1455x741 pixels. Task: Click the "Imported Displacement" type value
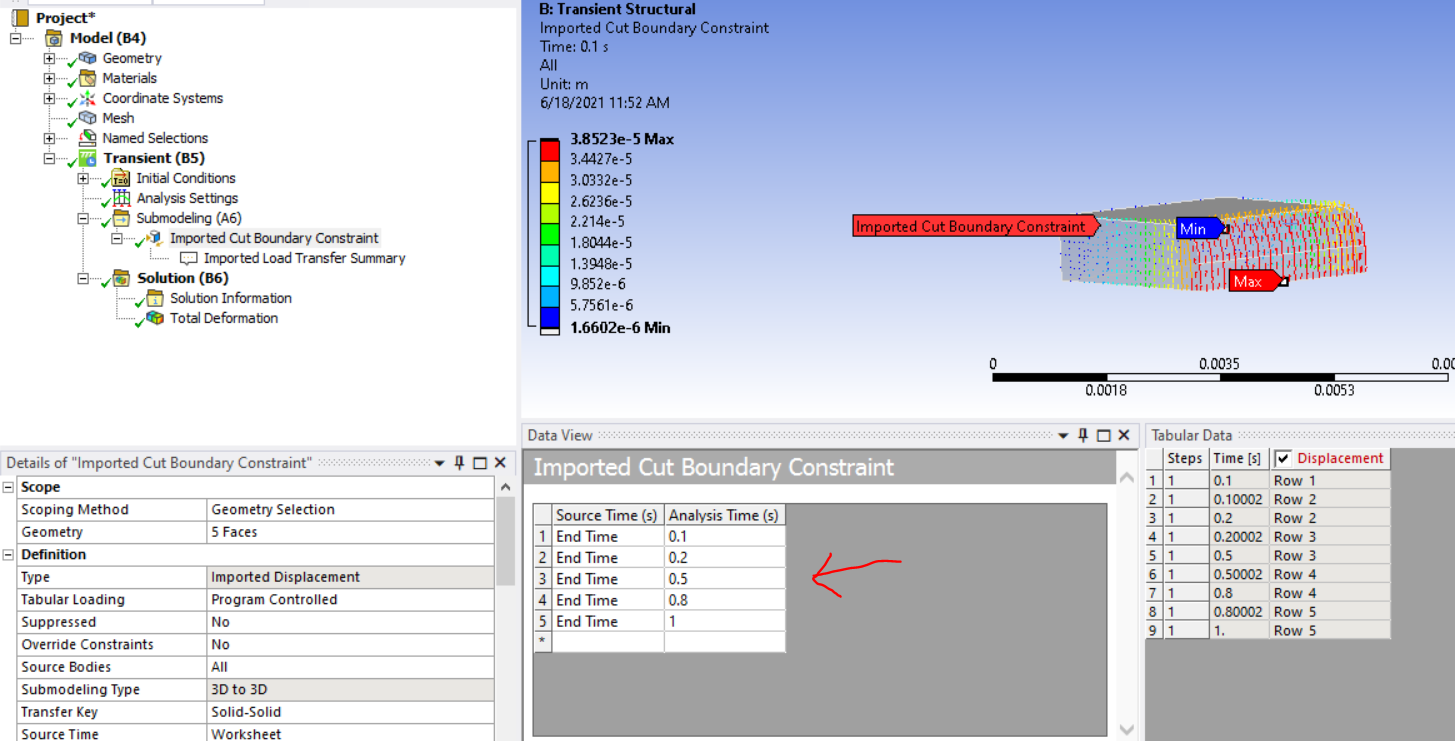click(x=350, y=577)
